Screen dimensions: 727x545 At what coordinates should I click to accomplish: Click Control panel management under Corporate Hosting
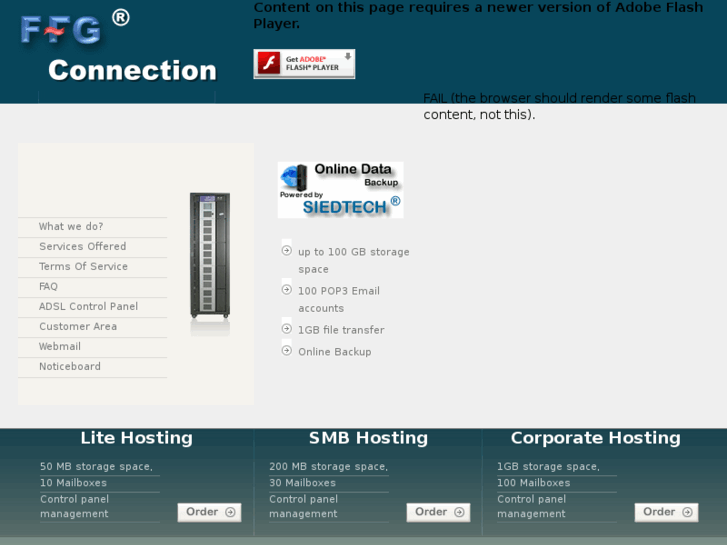532,506
